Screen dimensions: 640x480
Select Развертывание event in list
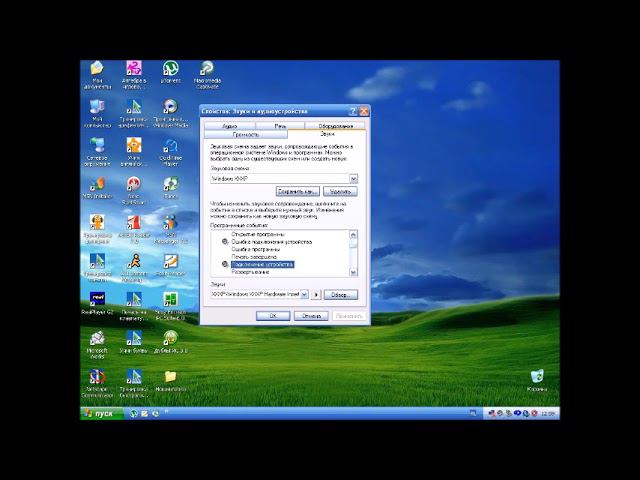coord(250,272)
